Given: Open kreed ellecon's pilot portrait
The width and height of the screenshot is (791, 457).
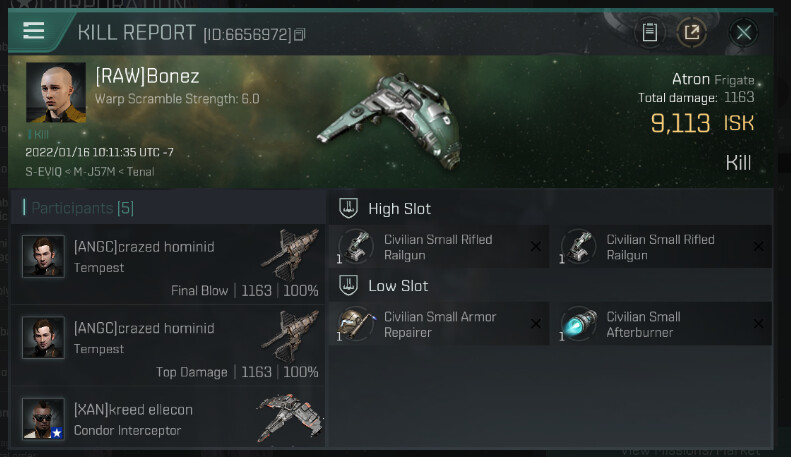Looking at the screenshot, I should pos(43,418).
